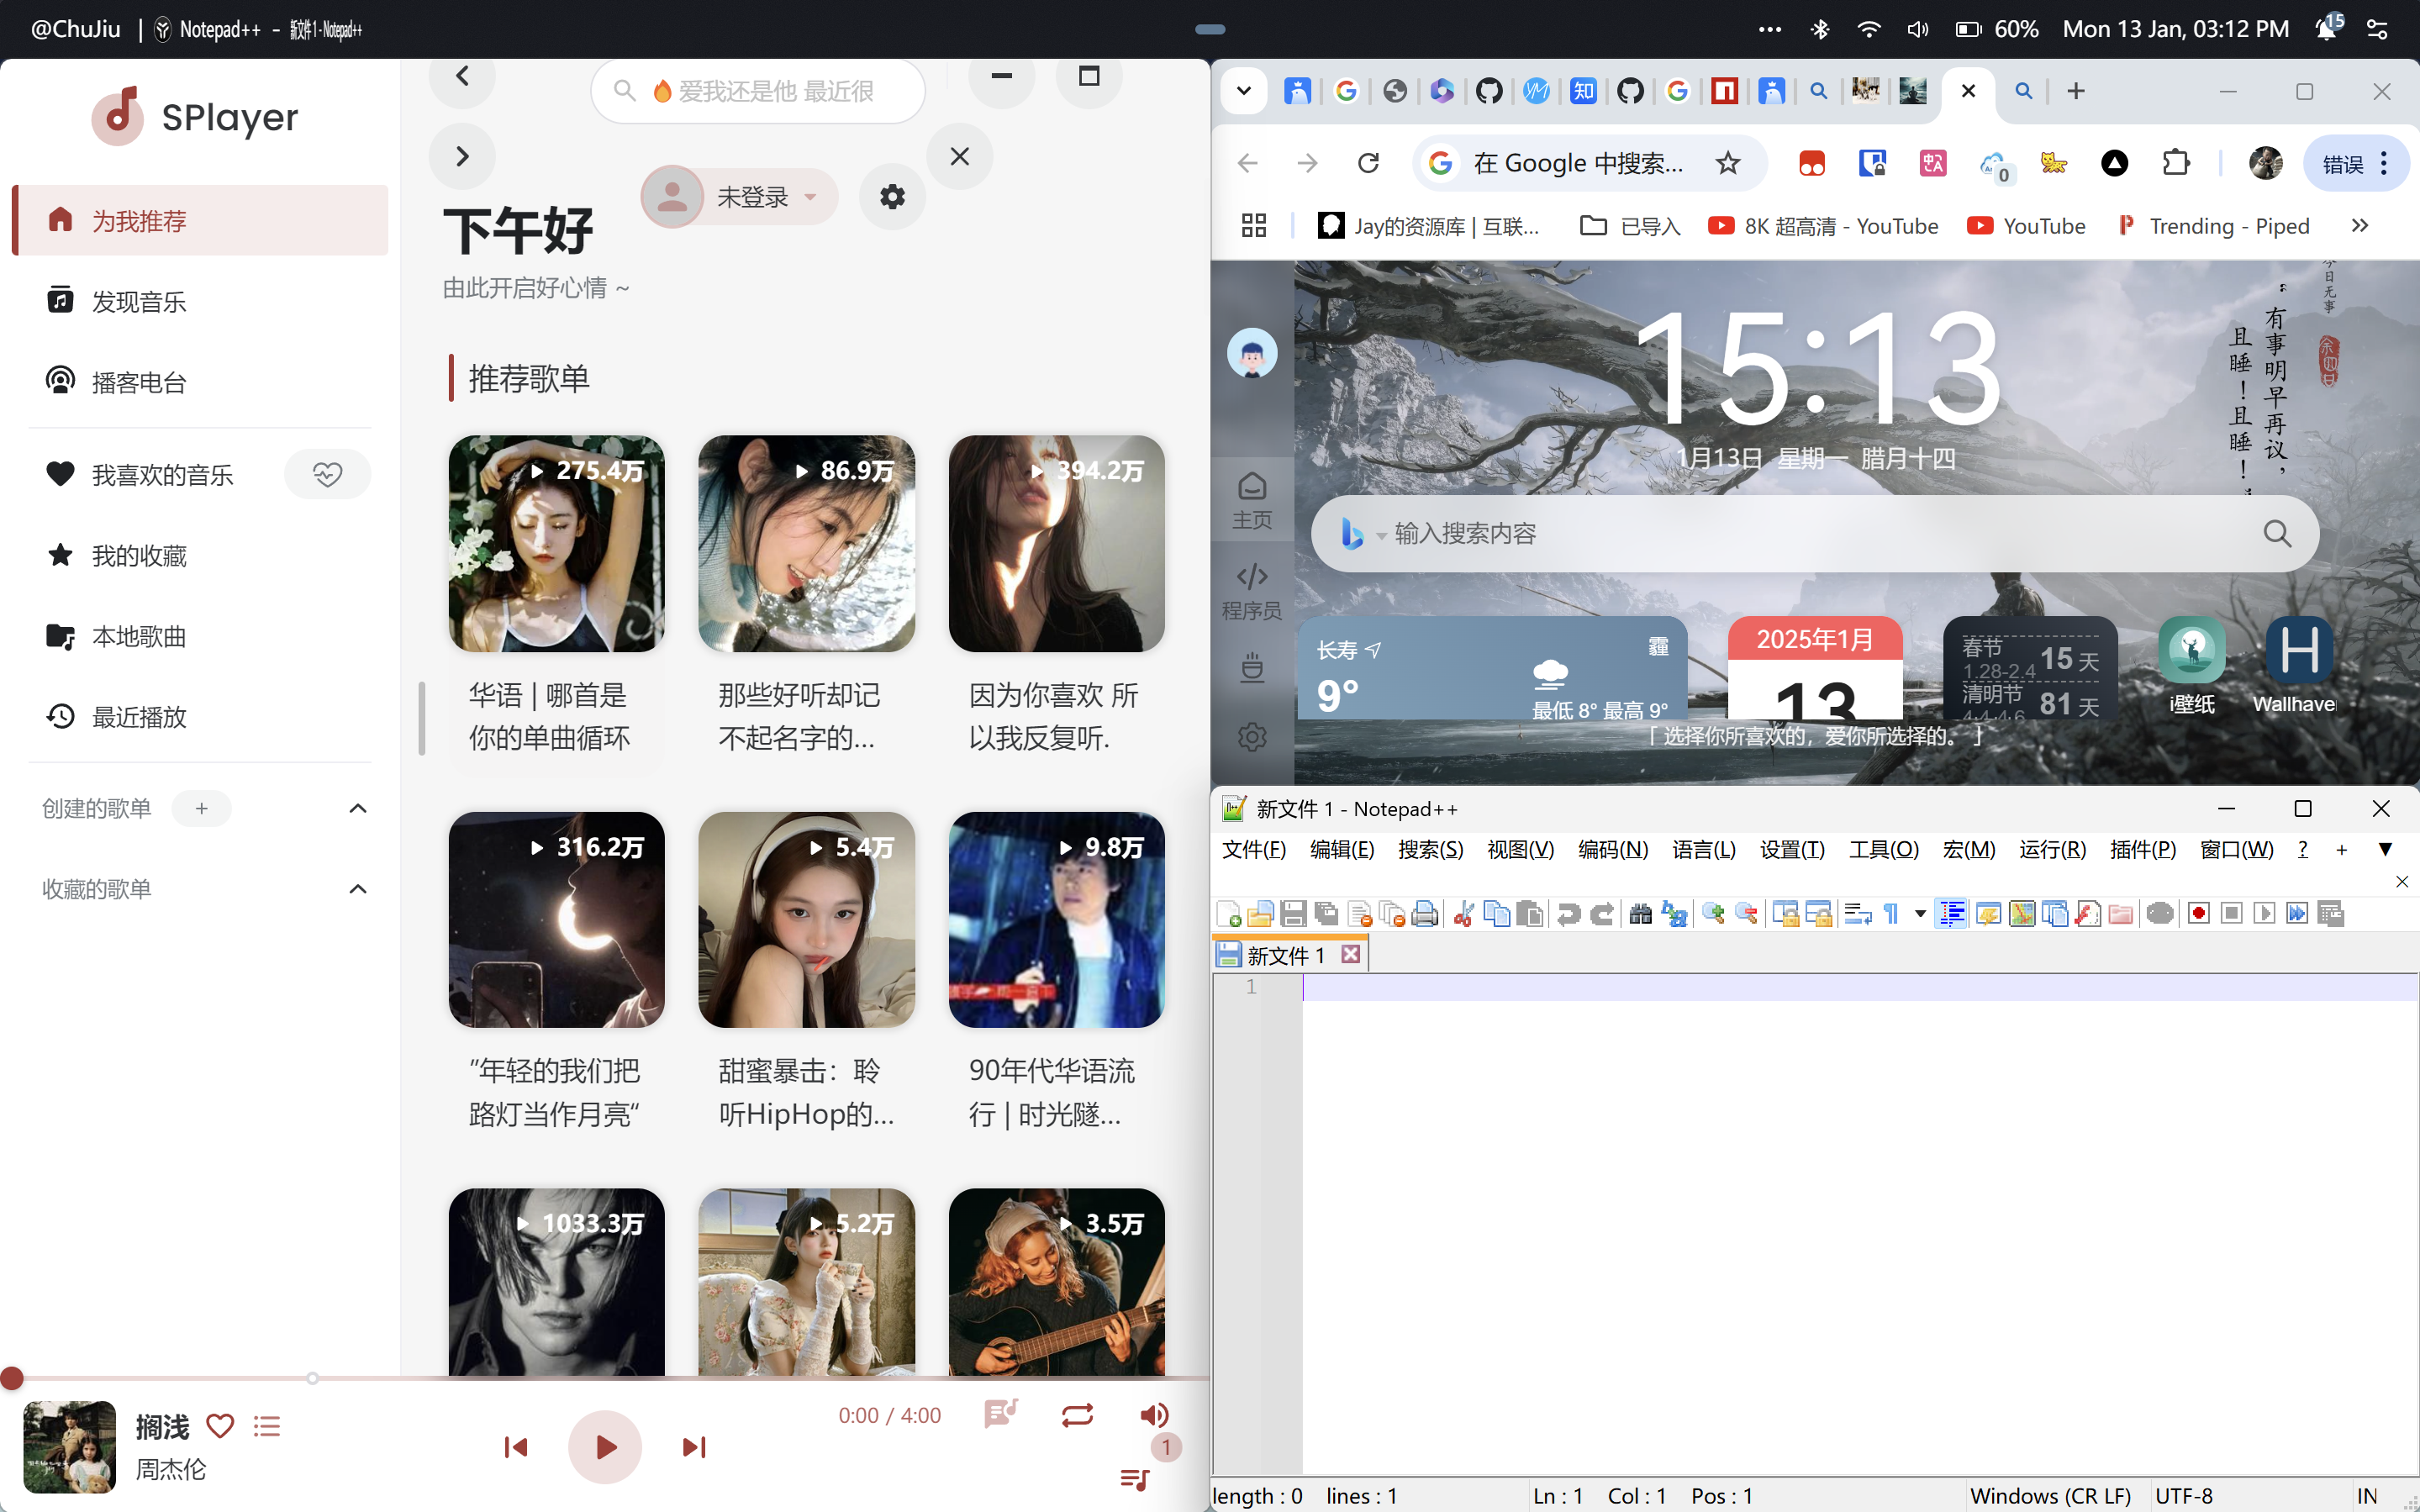Collapse the 创建的歌单 section

click(x=357, y=808)
